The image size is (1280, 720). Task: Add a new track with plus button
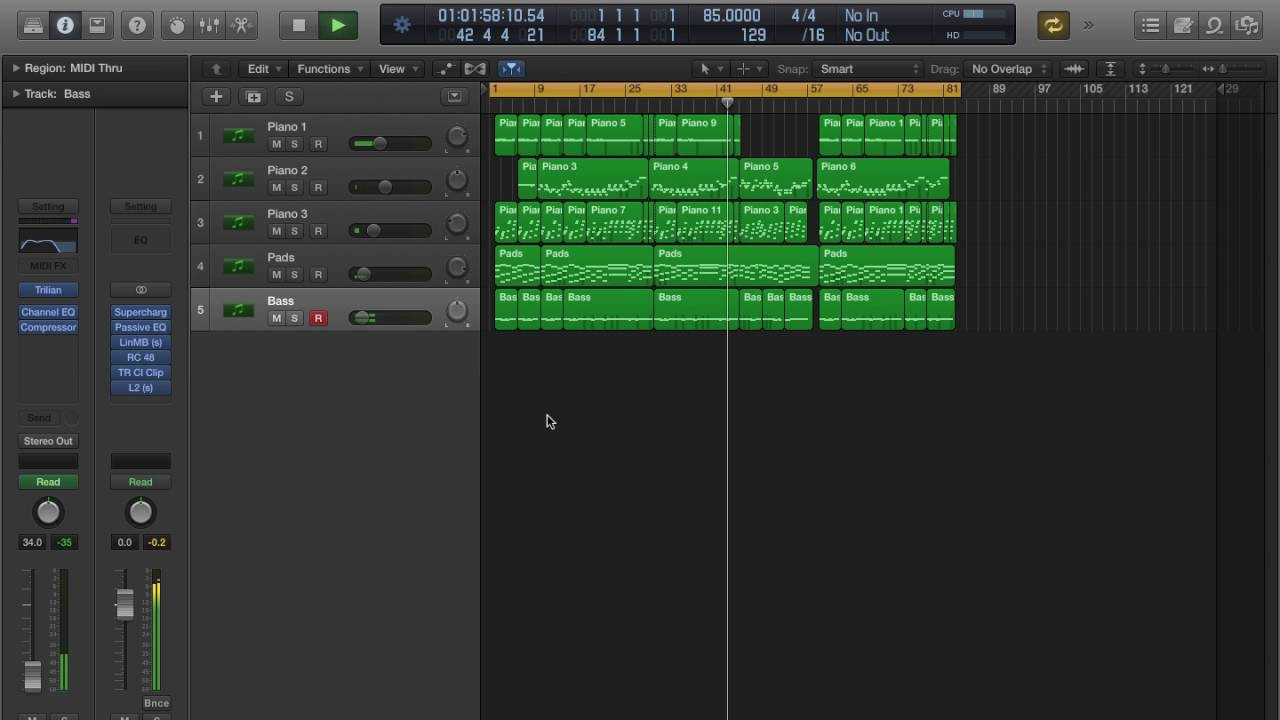216,96
